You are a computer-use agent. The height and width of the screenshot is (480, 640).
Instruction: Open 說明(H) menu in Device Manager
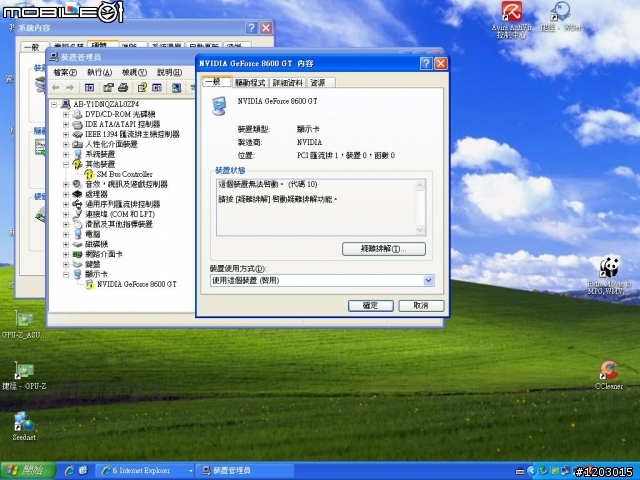tap(169, 73)
